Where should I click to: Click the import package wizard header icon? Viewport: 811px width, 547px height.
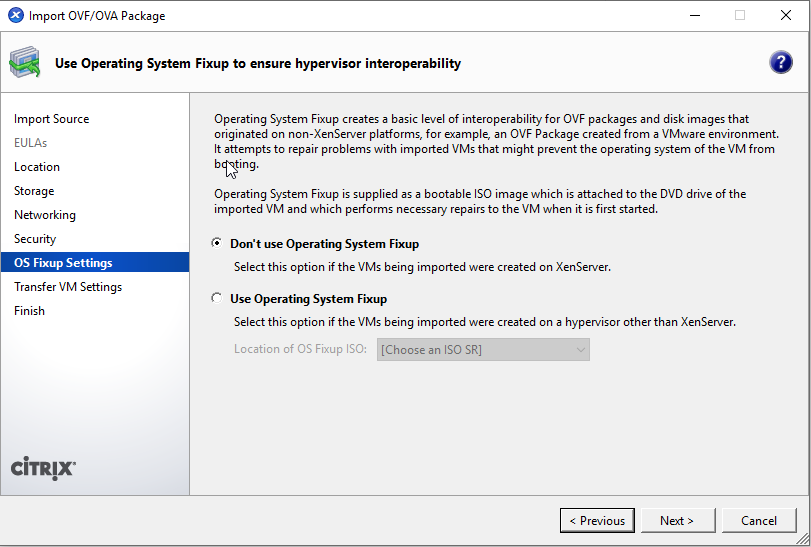click(x=24, y=63)
